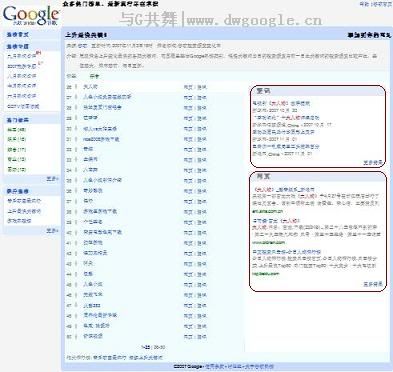Open the keyword ranked 27
This screenshot has height=372, width=393.
pyautogui.click(x=107, y=97)
